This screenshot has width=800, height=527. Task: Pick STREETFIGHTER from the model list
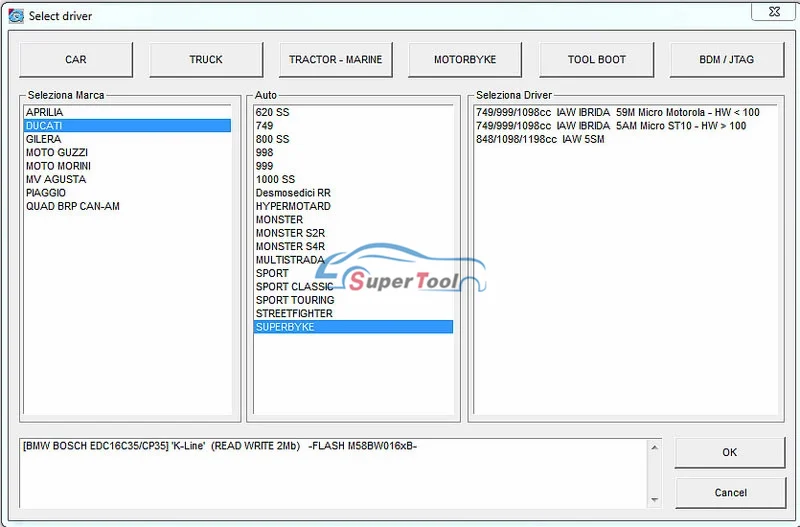353,313
